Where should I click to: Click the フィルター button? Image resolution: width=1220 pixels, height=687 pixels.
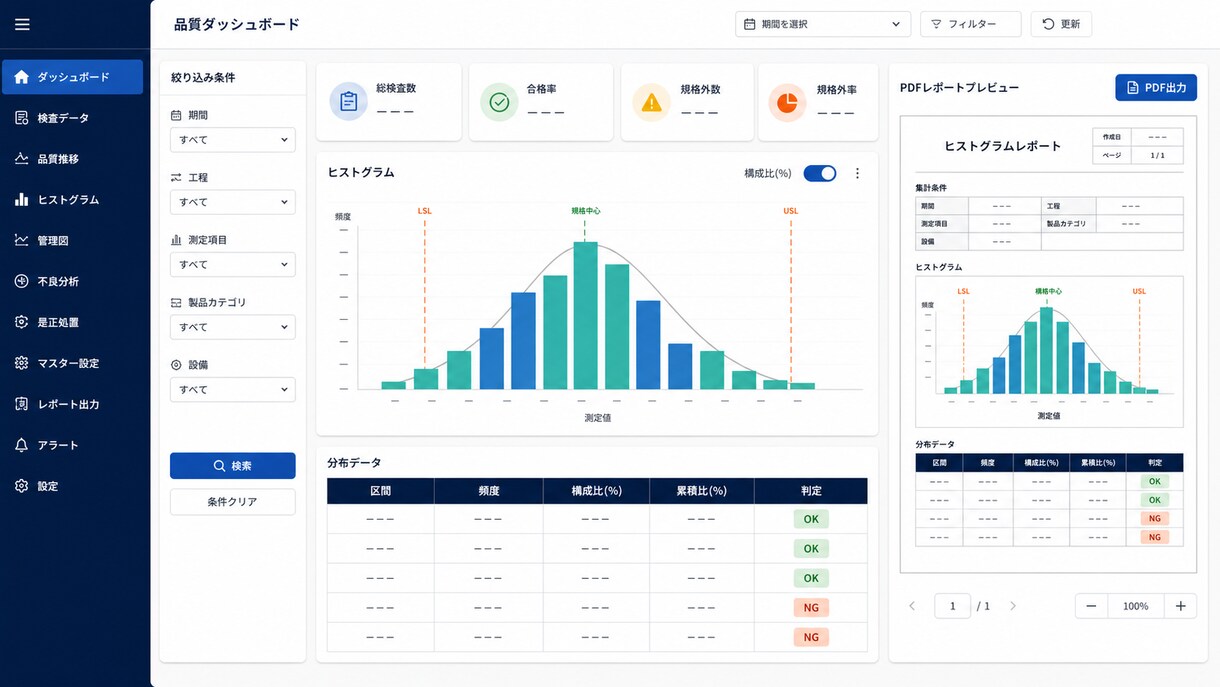coord(970,24)
